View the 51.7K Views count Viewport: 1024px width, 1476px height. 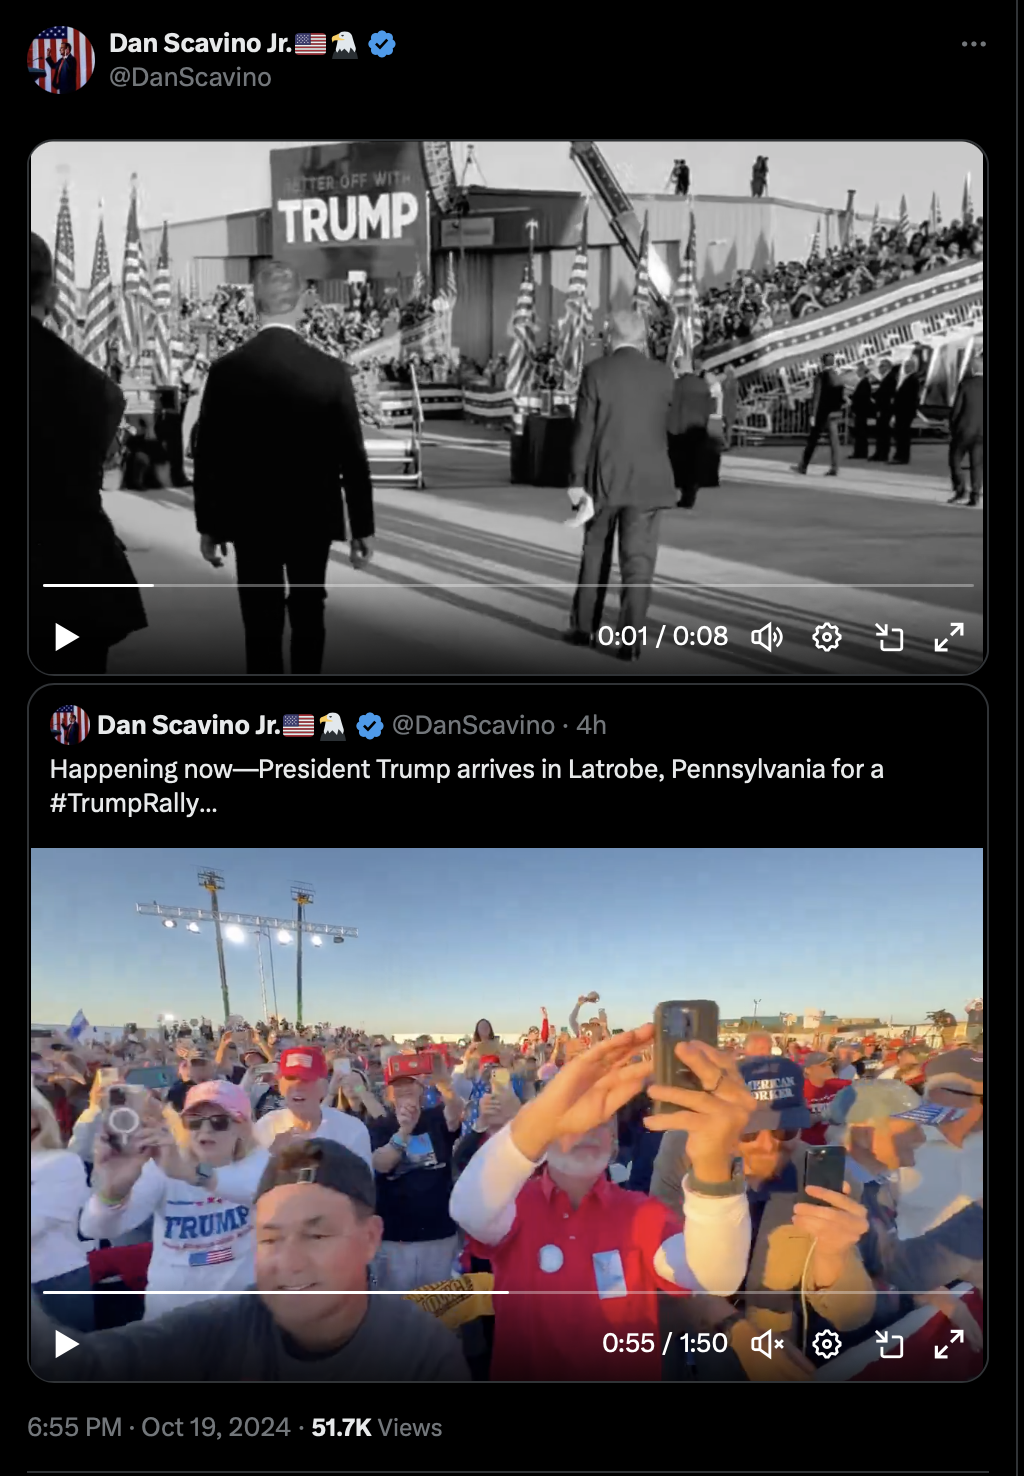coord(377,1427)
